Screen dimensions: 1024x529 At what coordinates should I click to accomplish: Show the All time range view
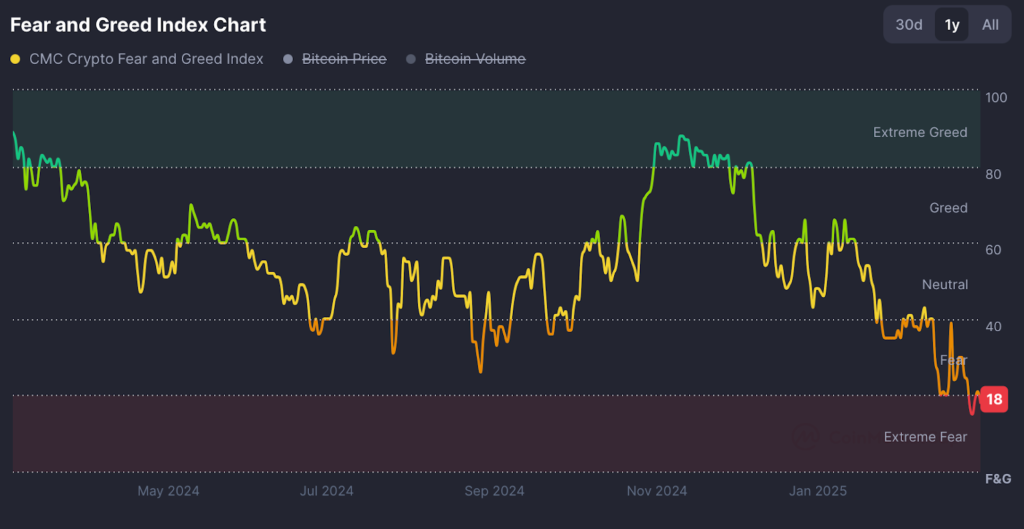[989, 24]
